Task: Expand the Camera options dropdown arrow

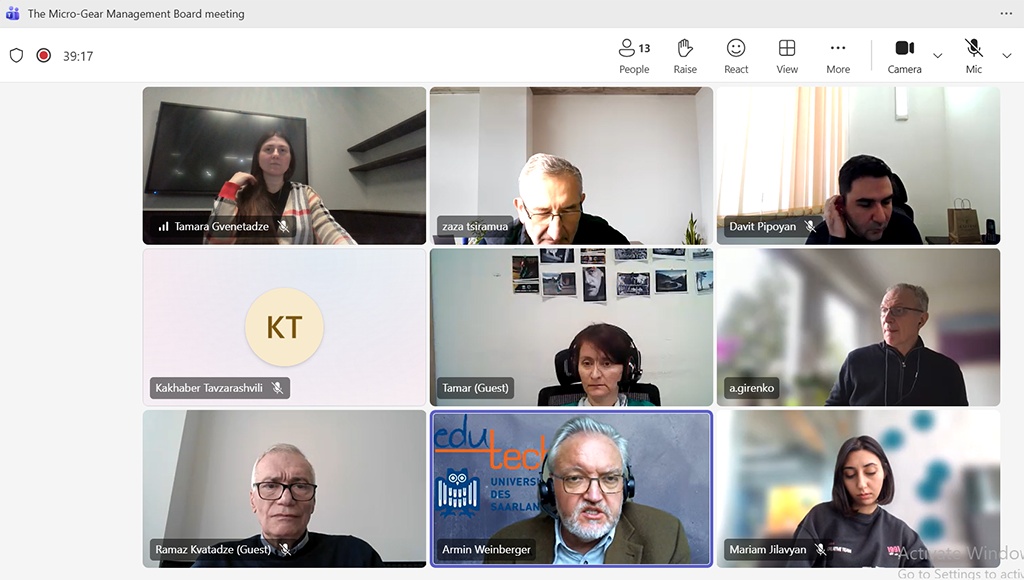Action: click(x=938, y=56)
